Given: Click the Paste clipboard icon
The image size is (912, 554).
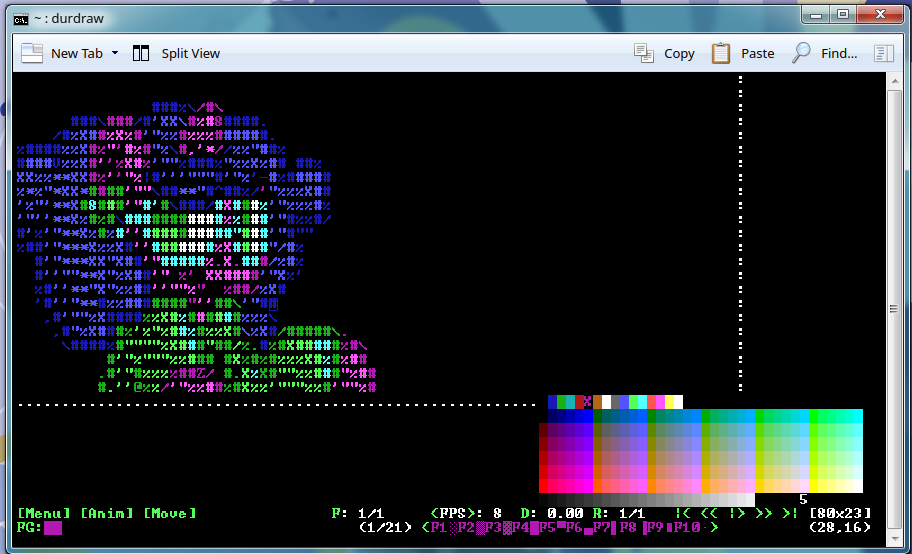Looking at the screenshot, I should 721,53.
